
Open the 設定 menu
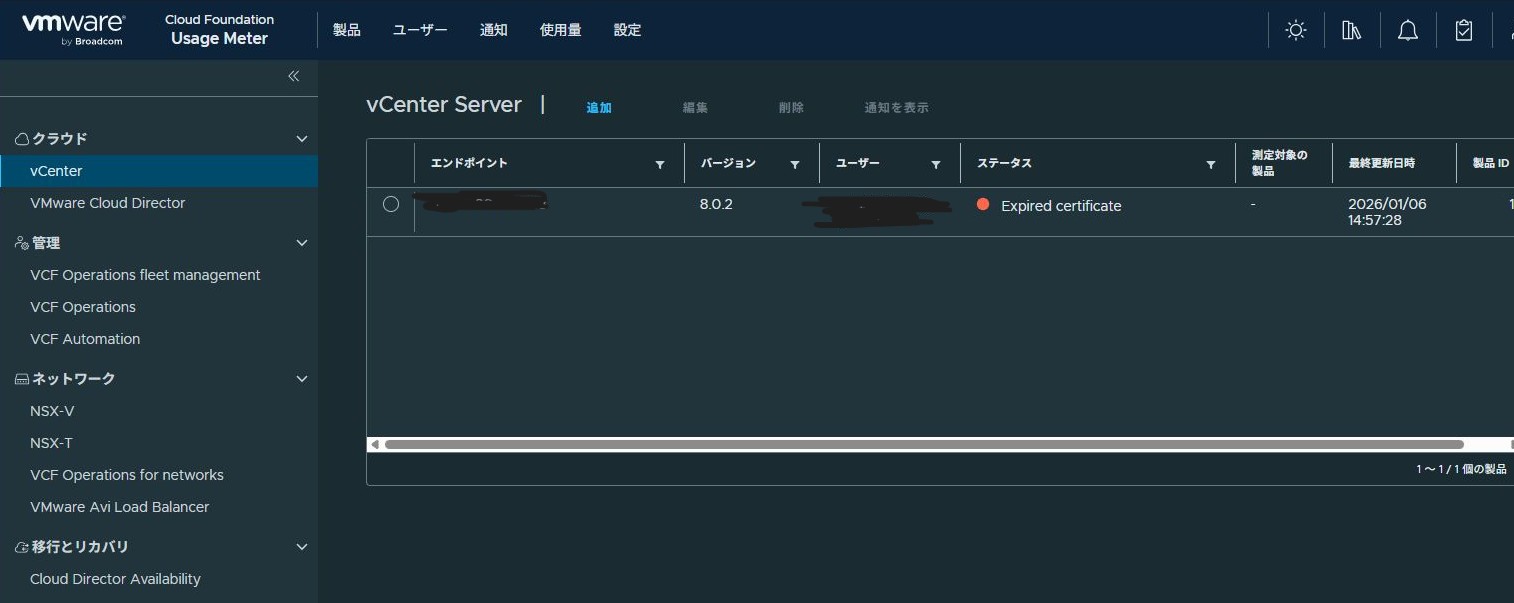coord(628,30)
